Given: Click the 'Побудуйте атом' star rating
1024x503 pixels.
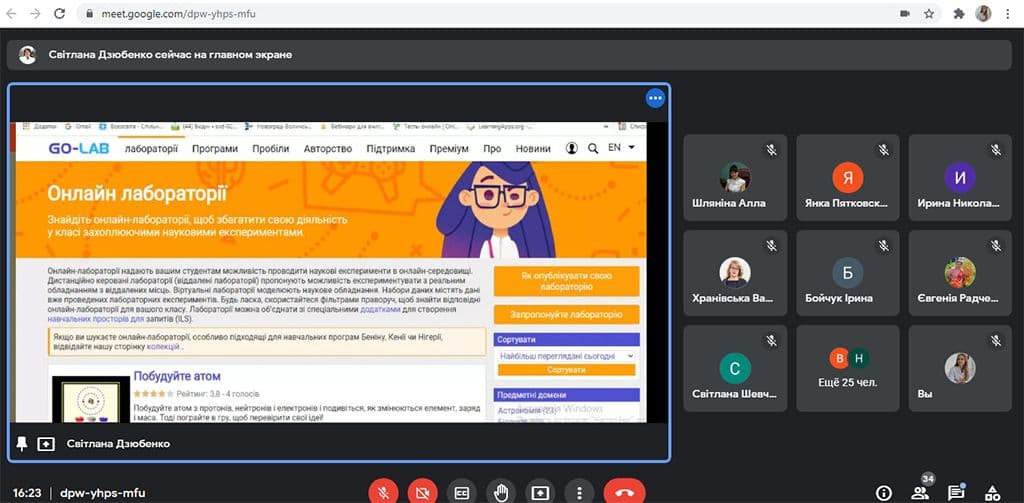Looking at the screenshot, I should point(153,394).
